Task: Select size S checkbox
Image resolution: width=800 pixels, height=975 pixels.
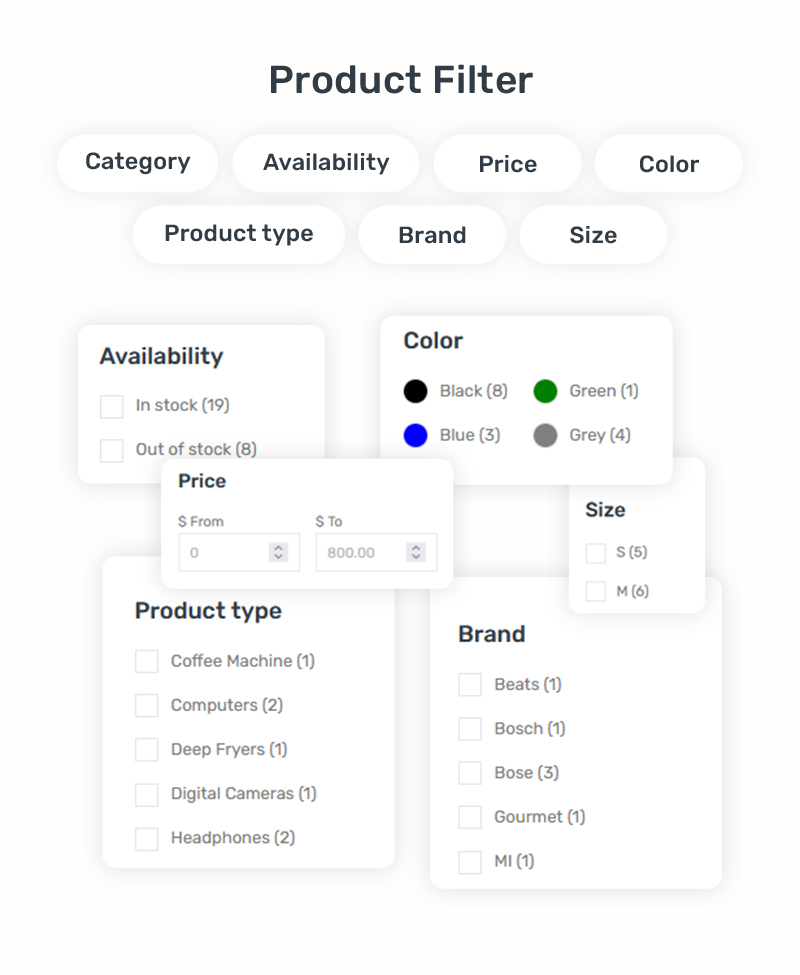Action: (x=596, y=553)
